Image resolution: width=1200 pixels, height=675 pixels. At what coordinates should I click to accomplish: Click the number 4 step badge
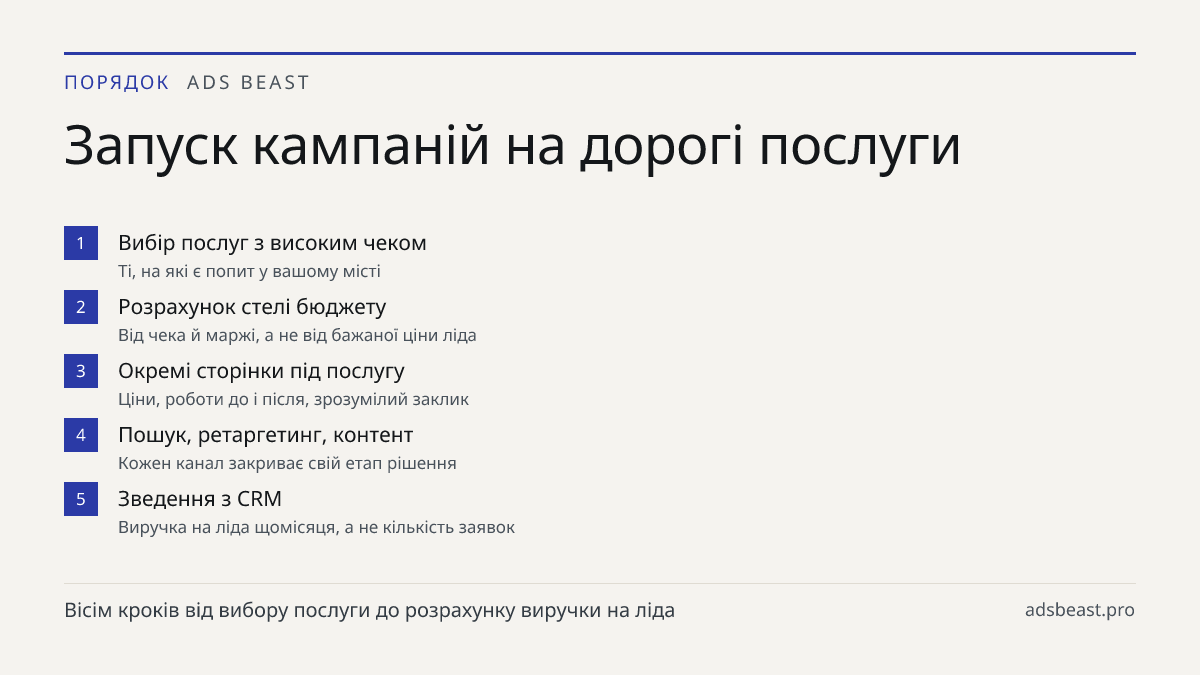point(81,435)
